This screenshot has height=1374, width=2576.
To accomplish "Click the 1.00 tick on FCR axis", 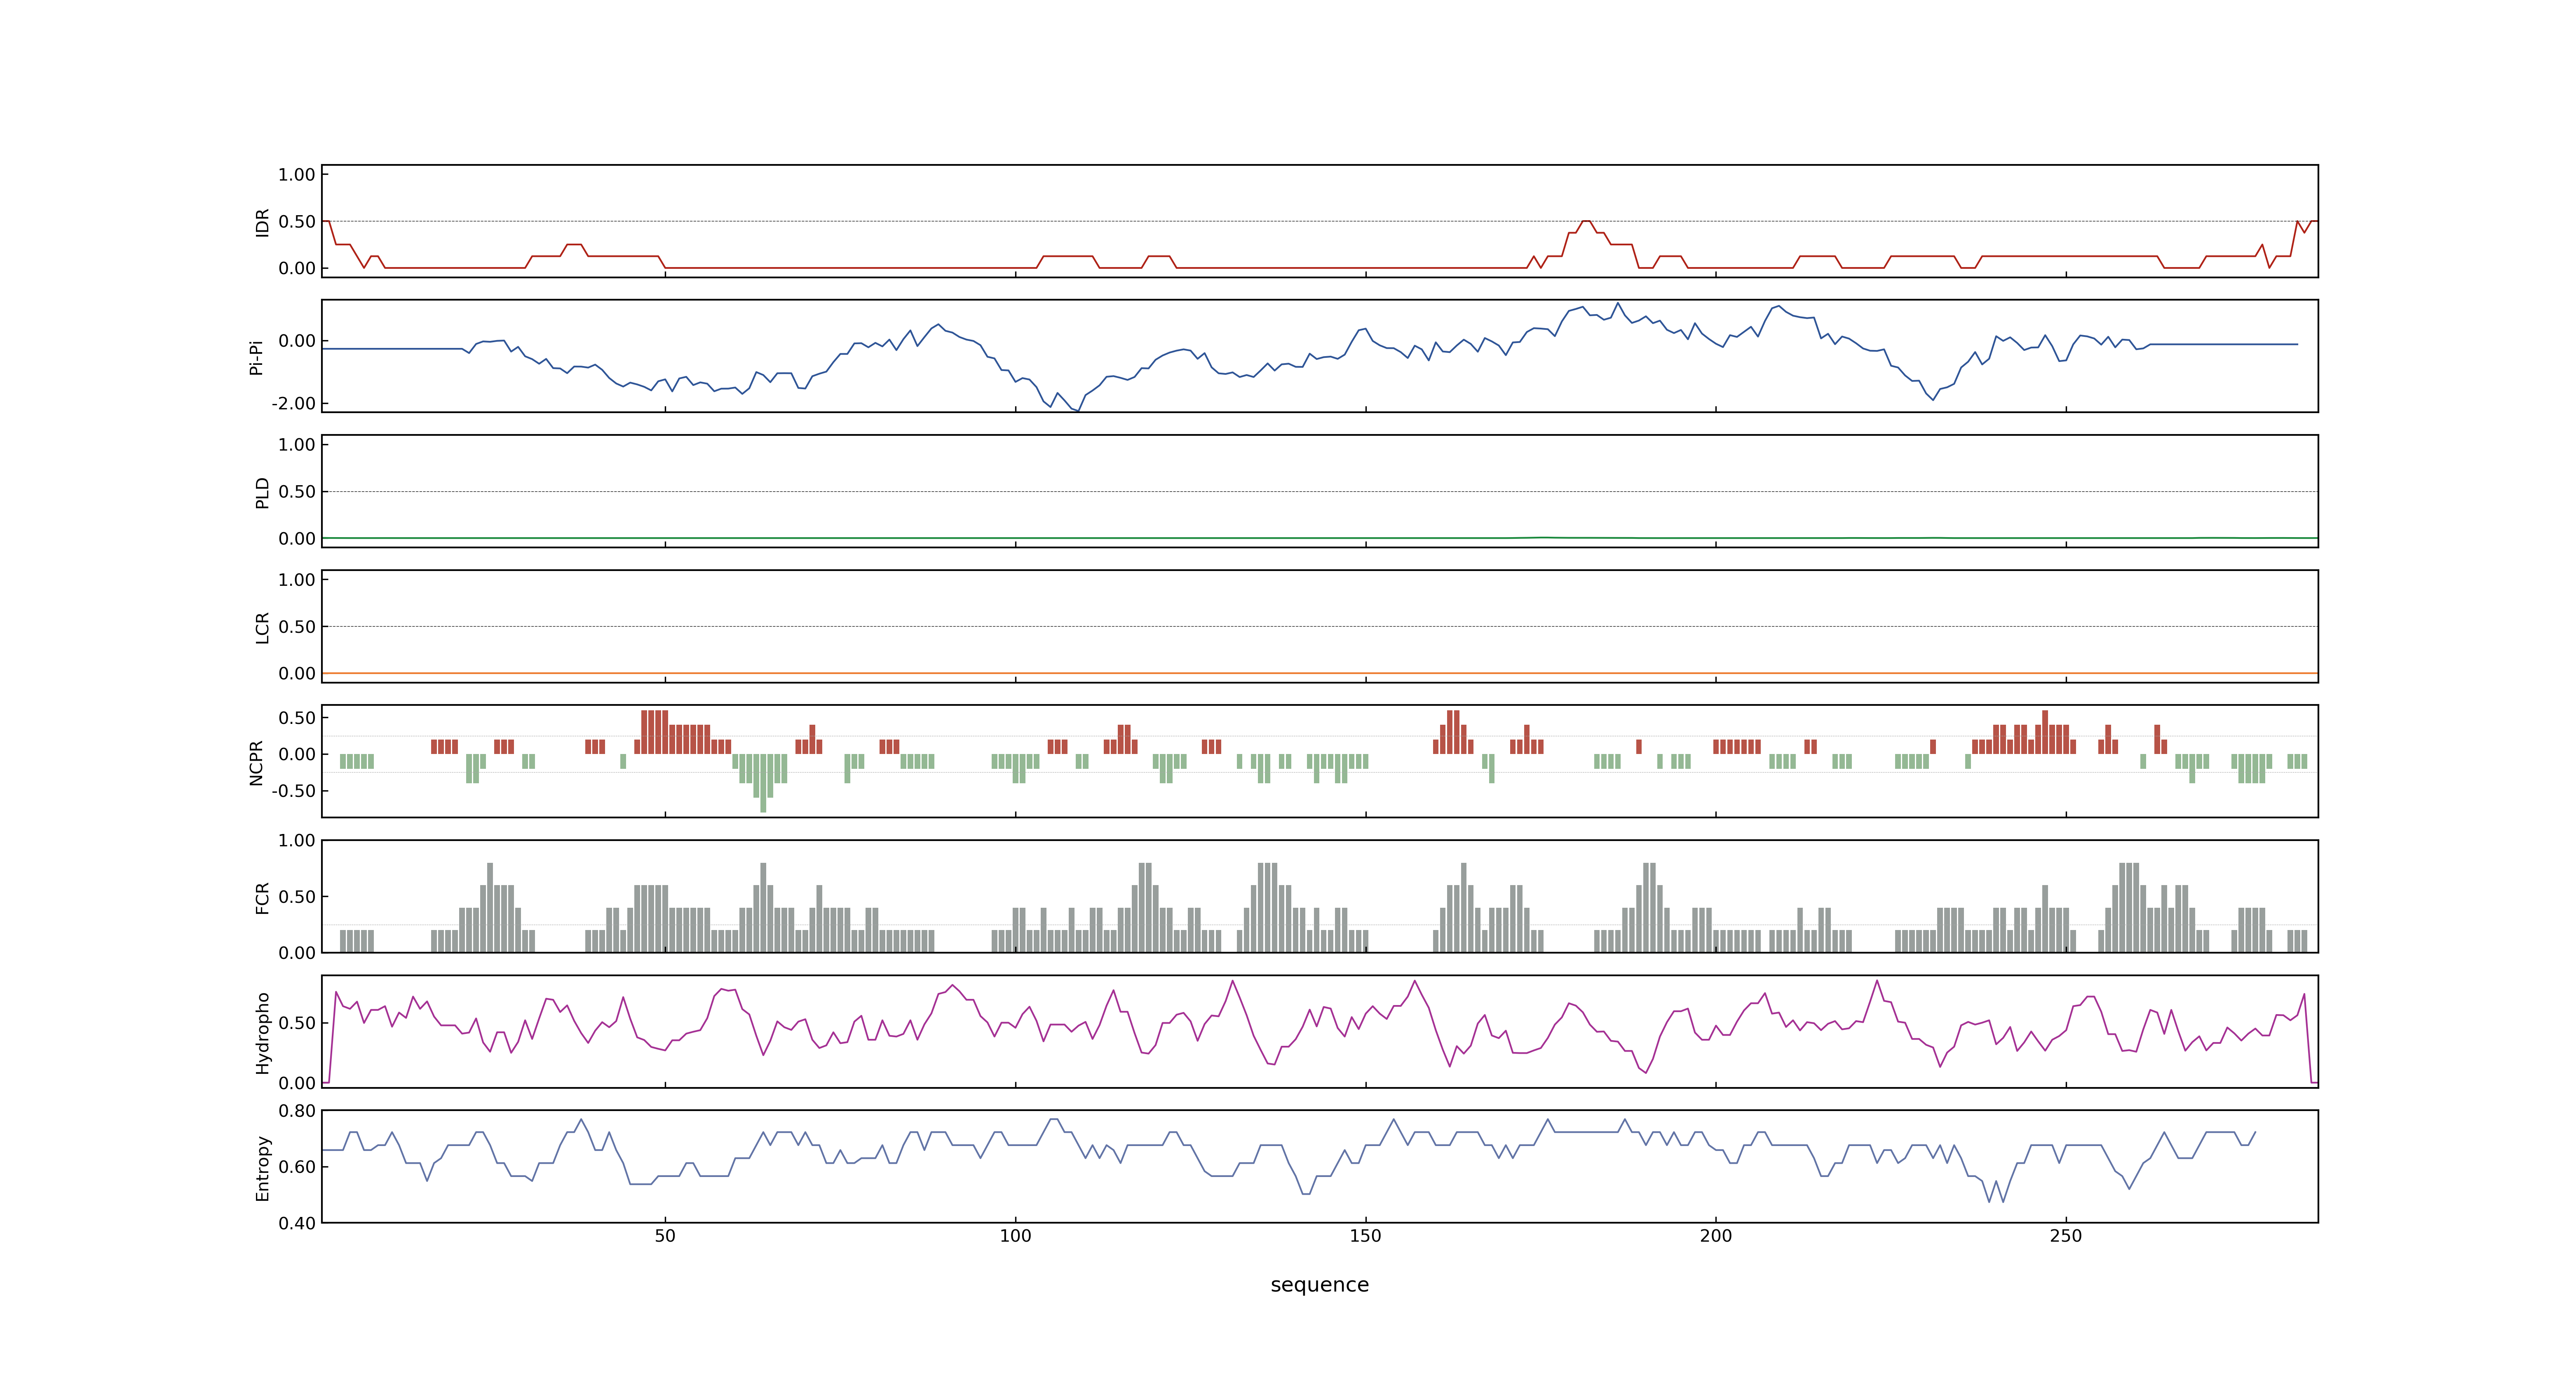I will (297, 840).
